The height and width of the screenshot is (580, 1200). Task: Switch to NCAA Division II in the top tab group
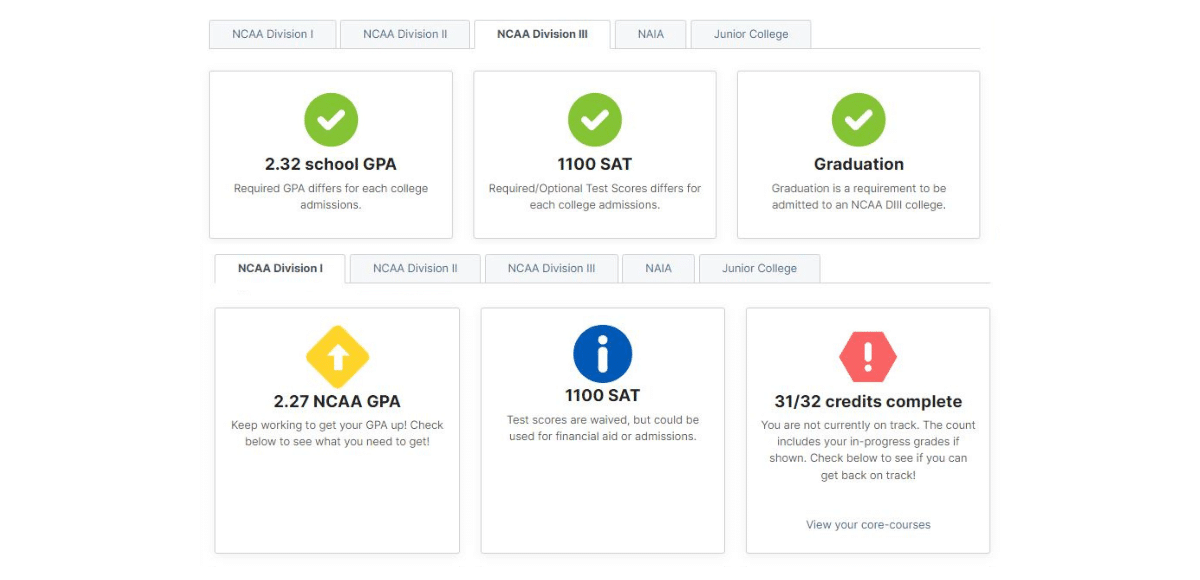404,33
